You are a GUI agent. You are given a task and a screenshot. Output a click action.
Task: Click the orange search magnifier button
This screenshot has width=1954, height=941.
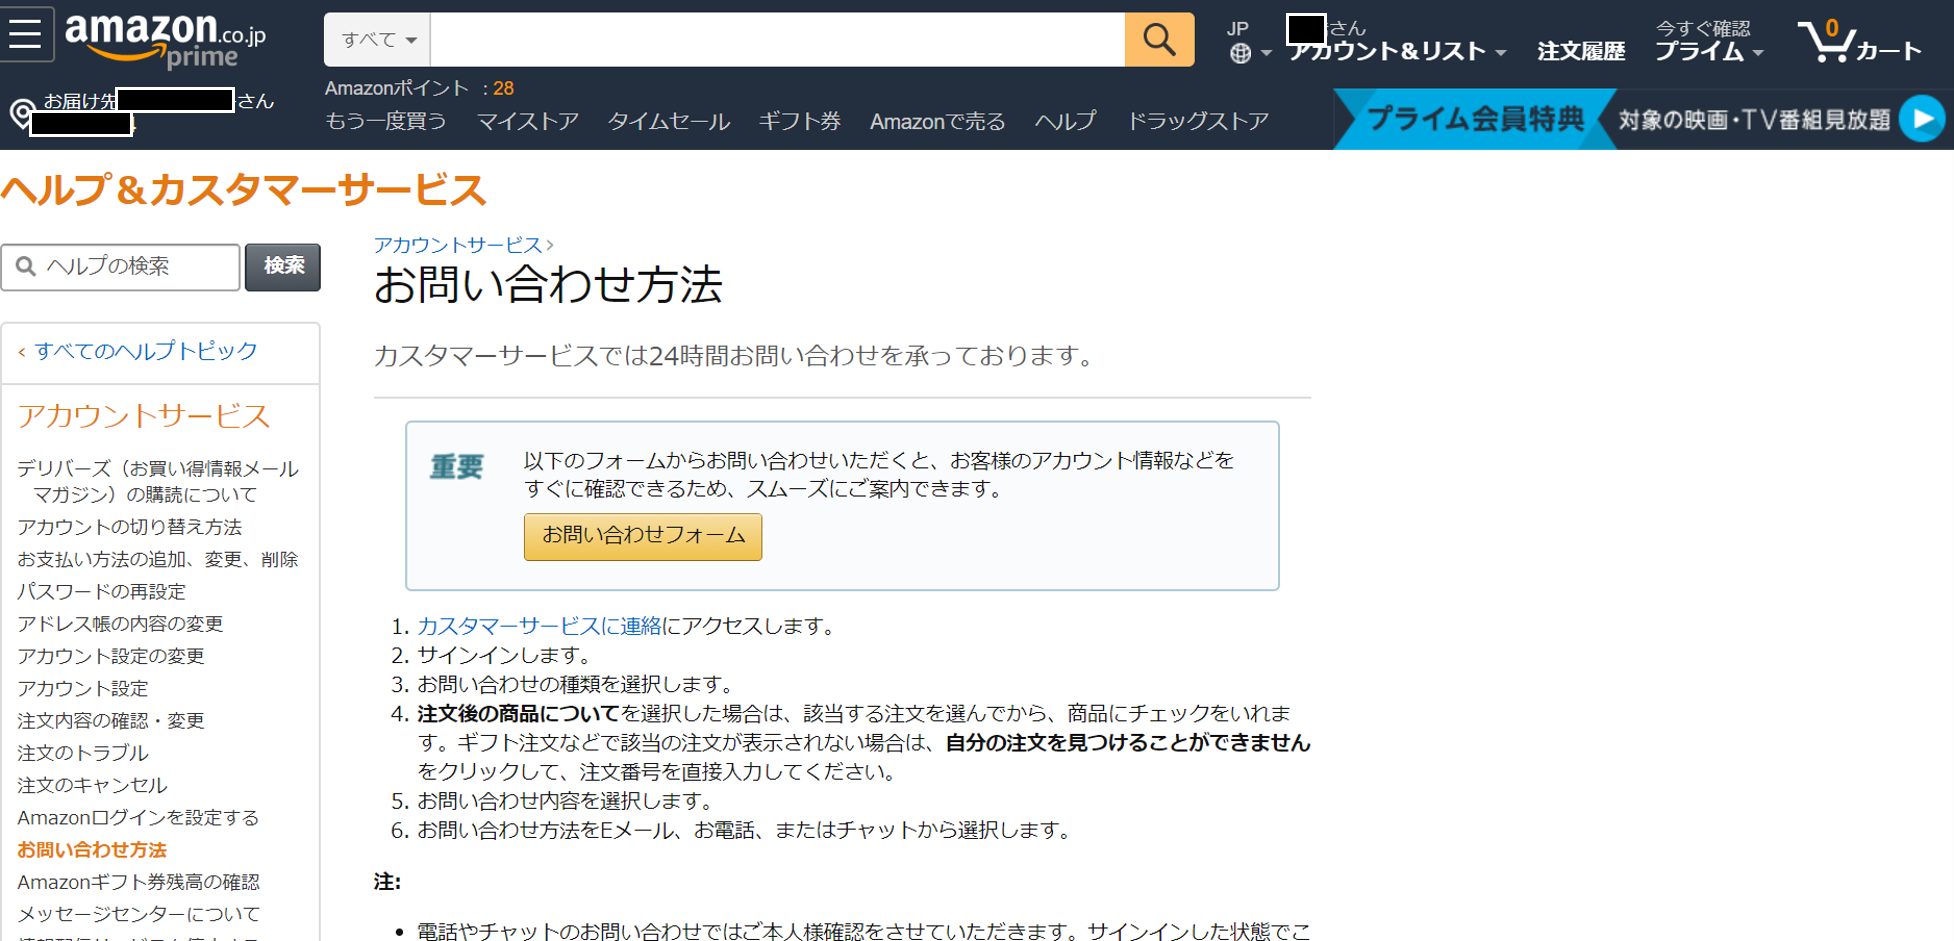click(1159, 40)
